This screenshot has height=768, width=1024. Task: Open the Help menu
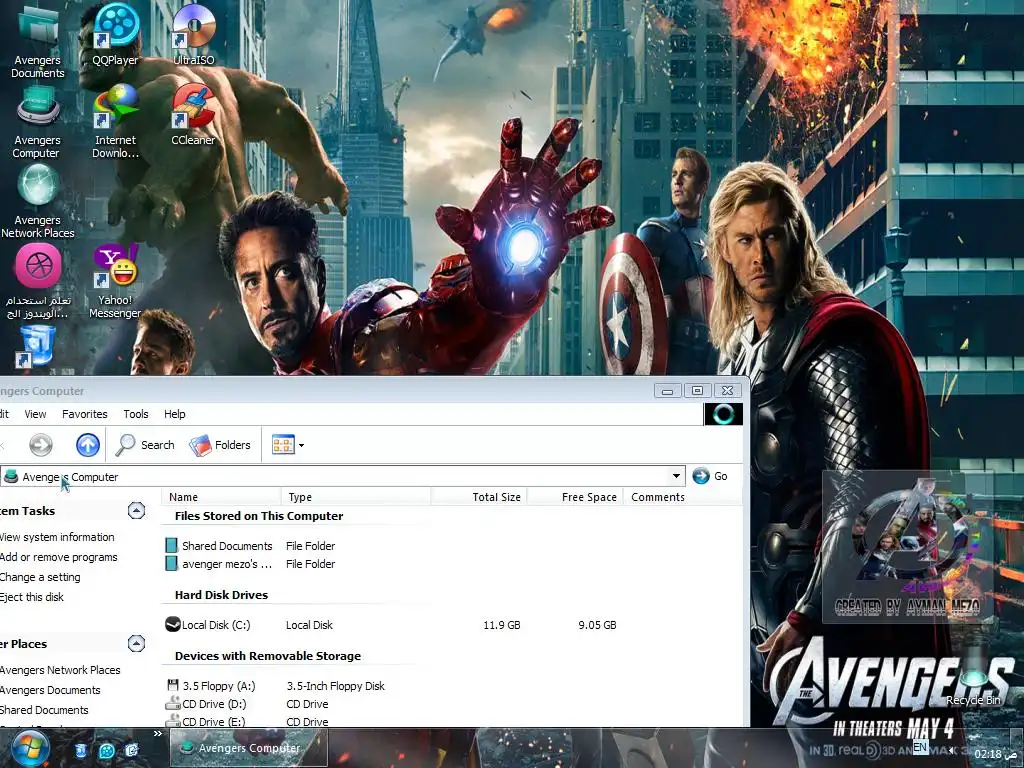click(174, 414)
